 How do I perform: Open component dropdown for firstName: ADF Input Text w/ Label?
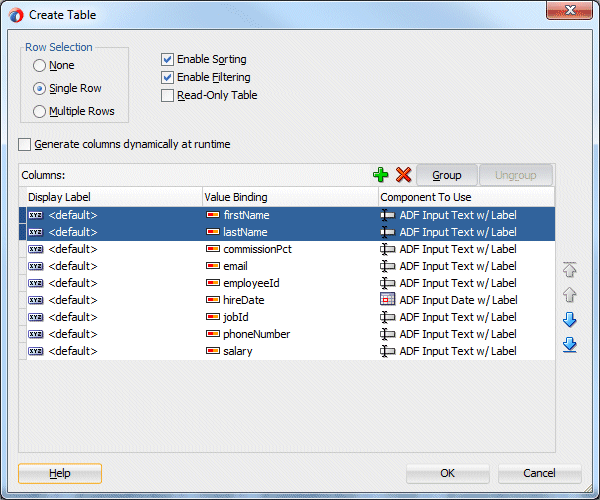(x=466, y=215)
